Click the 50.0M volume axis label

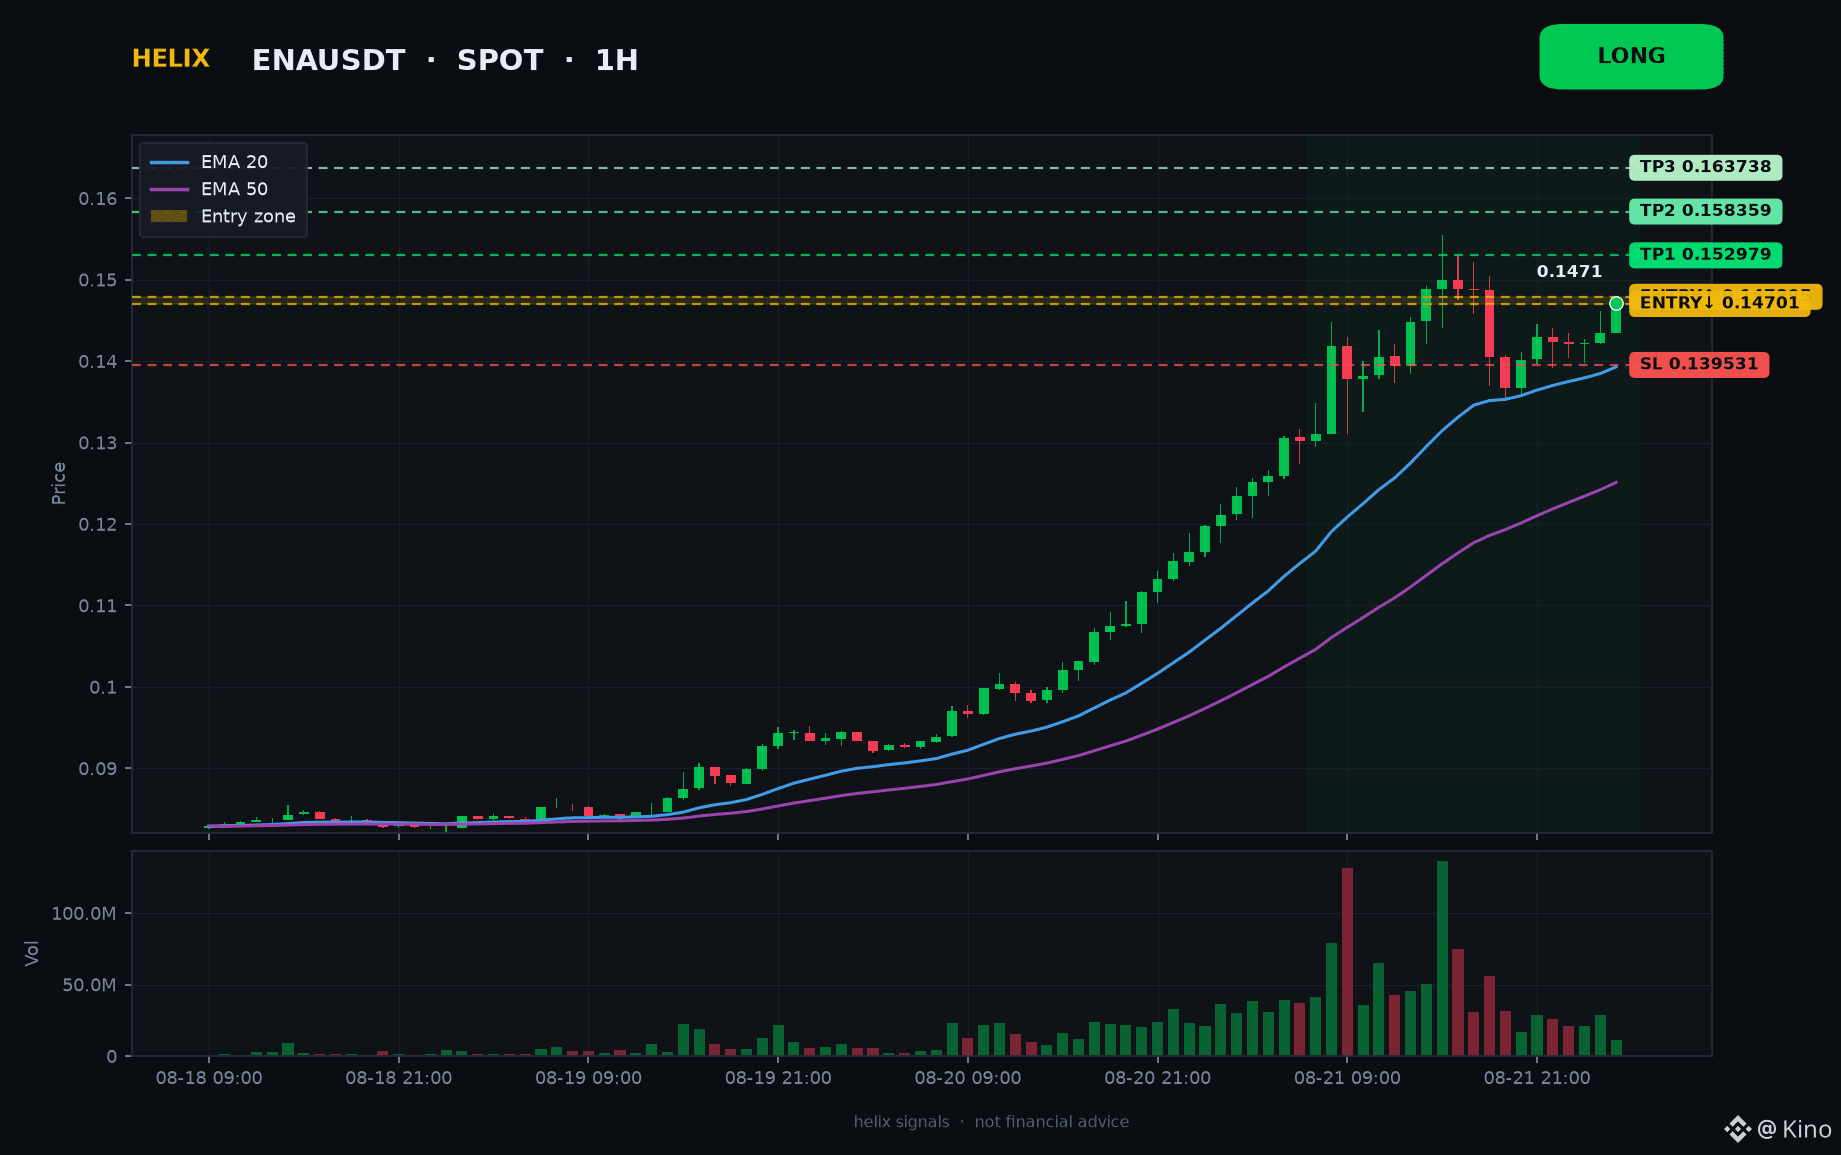(x=89, y=986)
